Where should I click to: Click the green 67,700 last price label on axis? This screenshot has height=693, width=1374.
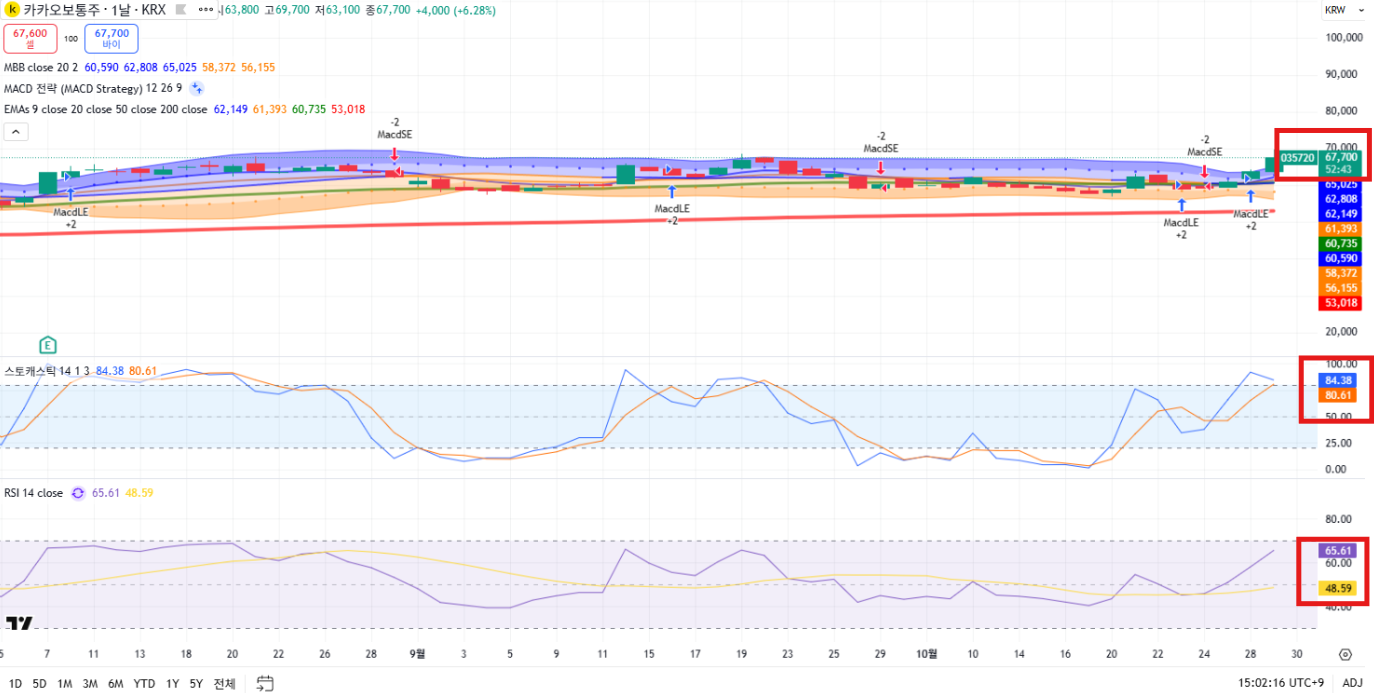[1340, 157]
